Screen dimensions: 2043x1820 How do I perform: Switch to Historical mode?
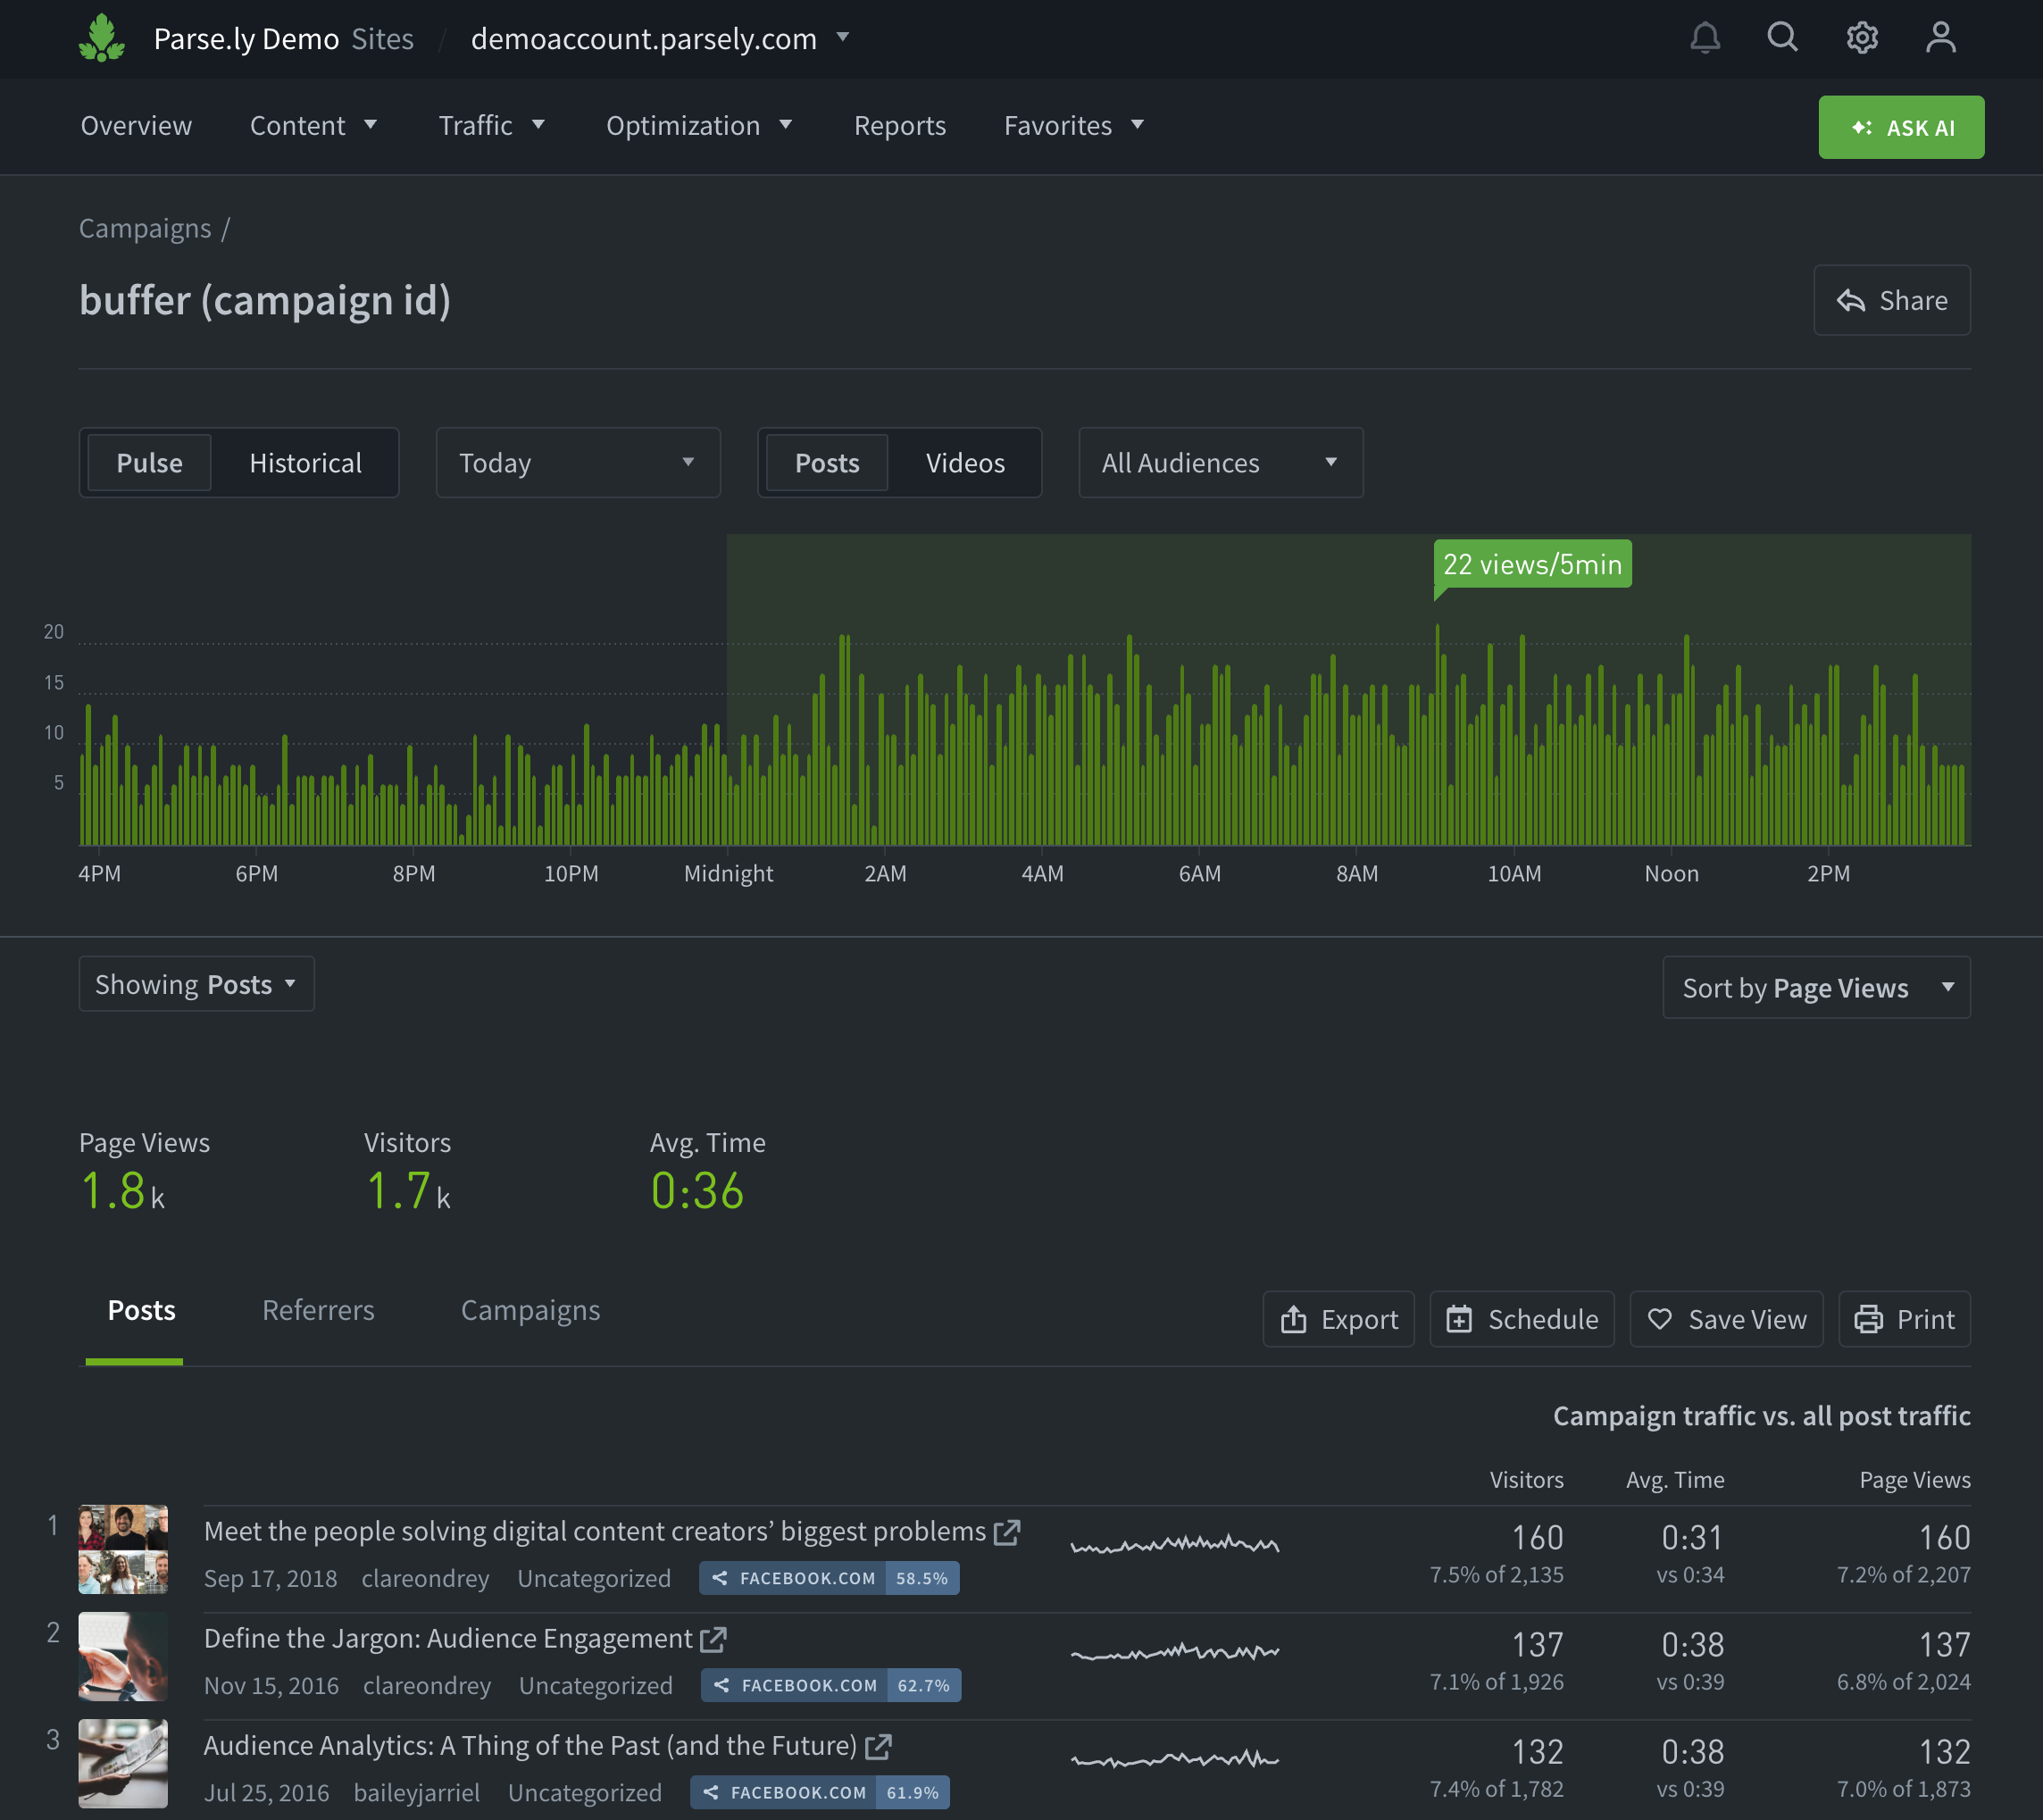point(305,463)
